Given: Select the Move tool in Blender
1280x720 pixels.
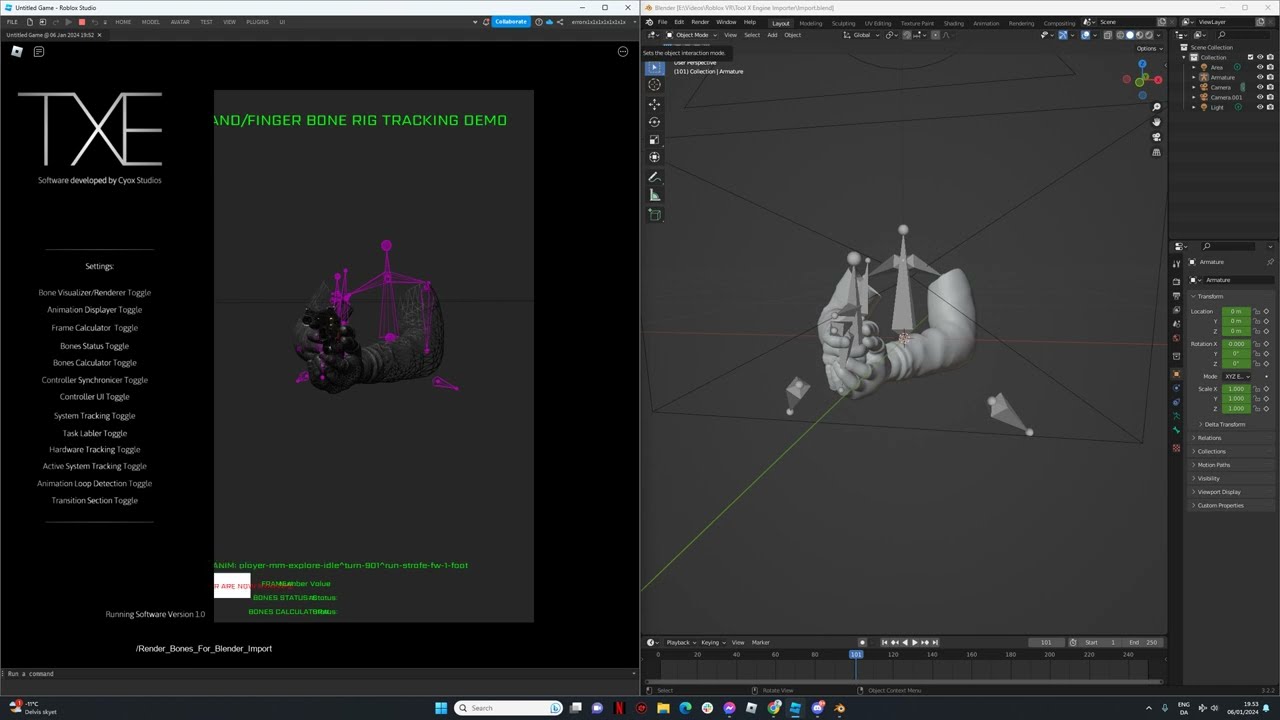Looking at the screenshot, I should pyautogui.click(x=654, y=104).
